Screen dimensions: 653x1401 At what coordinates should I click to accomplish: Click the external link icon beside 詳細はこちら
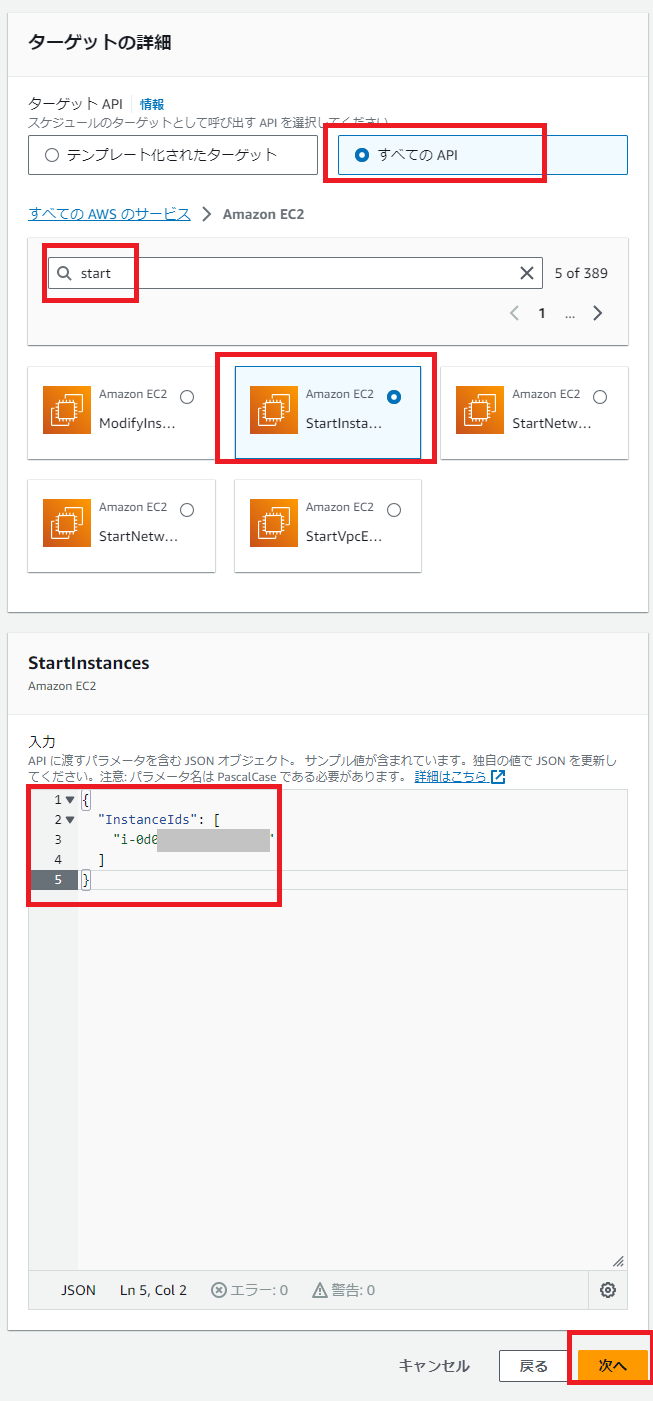498,777
